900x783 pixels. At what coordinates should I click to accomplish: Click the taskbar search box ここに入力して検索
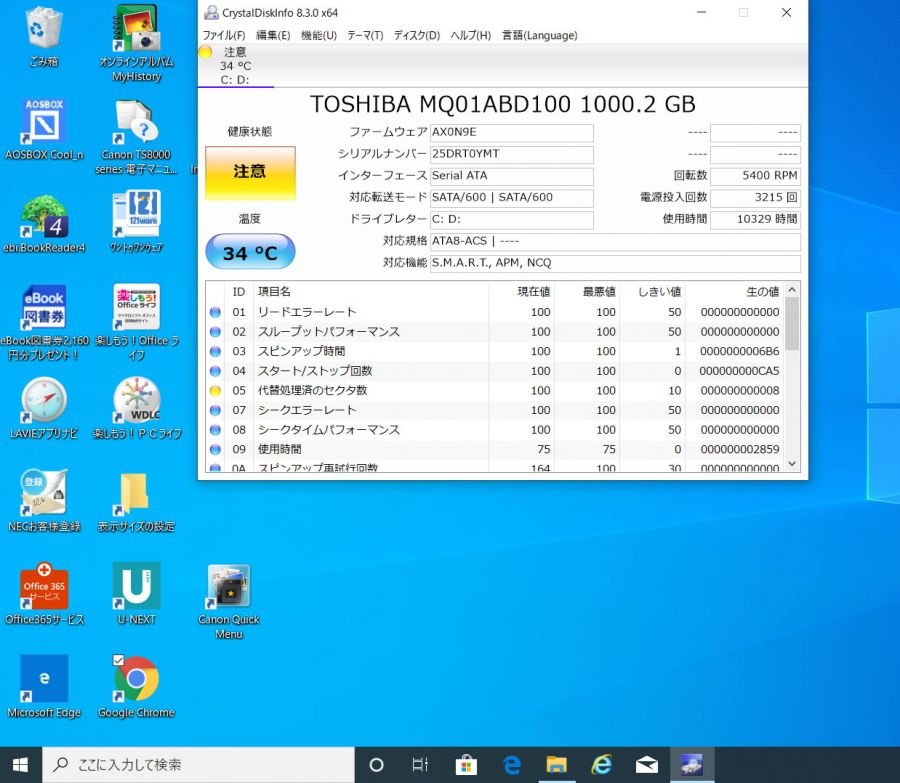tap(199, 765)
